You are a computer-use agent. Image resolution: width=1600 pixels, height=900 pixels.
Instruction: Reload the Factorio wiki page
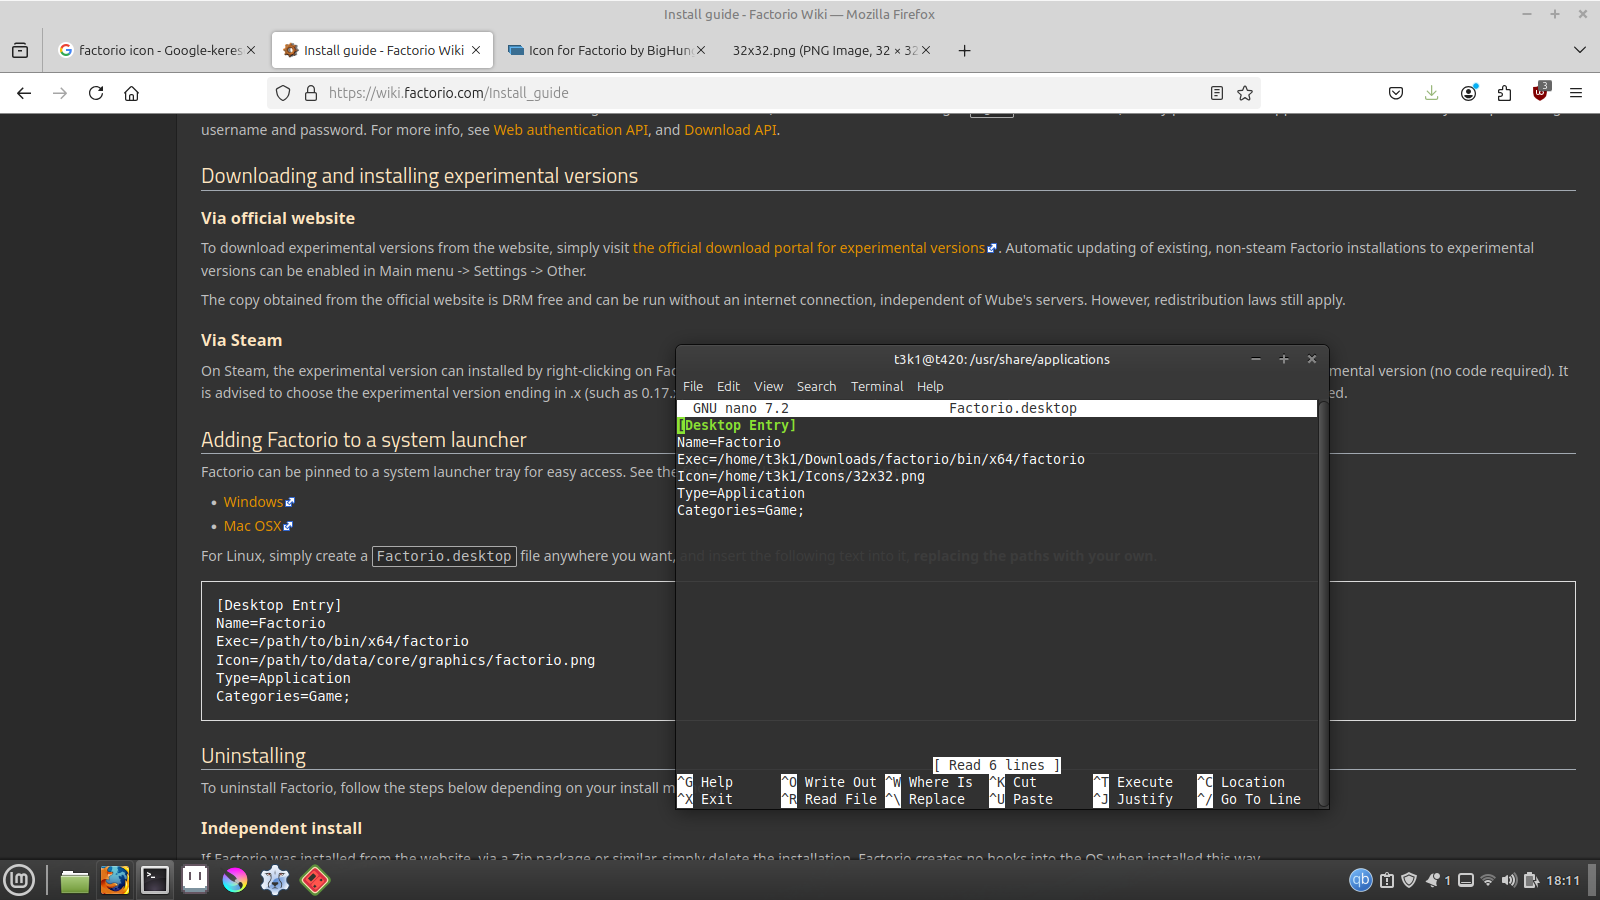96,93
